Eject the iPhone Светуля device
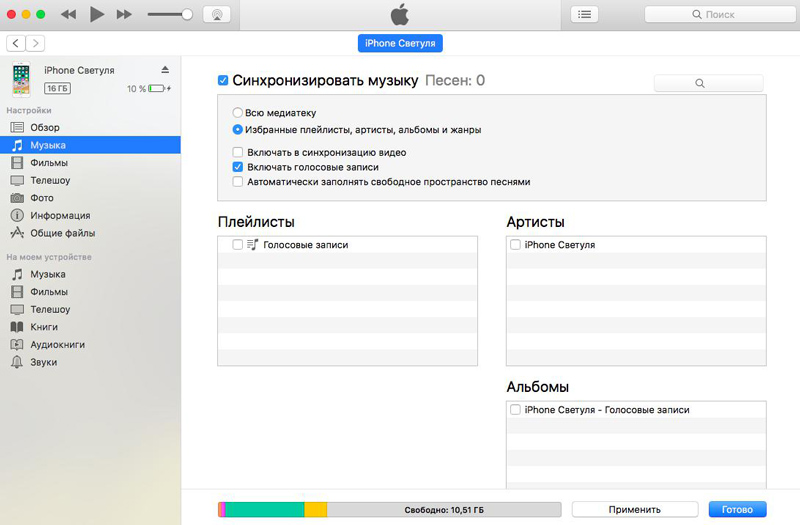The image size is (800, 525). tap(165, 69)
